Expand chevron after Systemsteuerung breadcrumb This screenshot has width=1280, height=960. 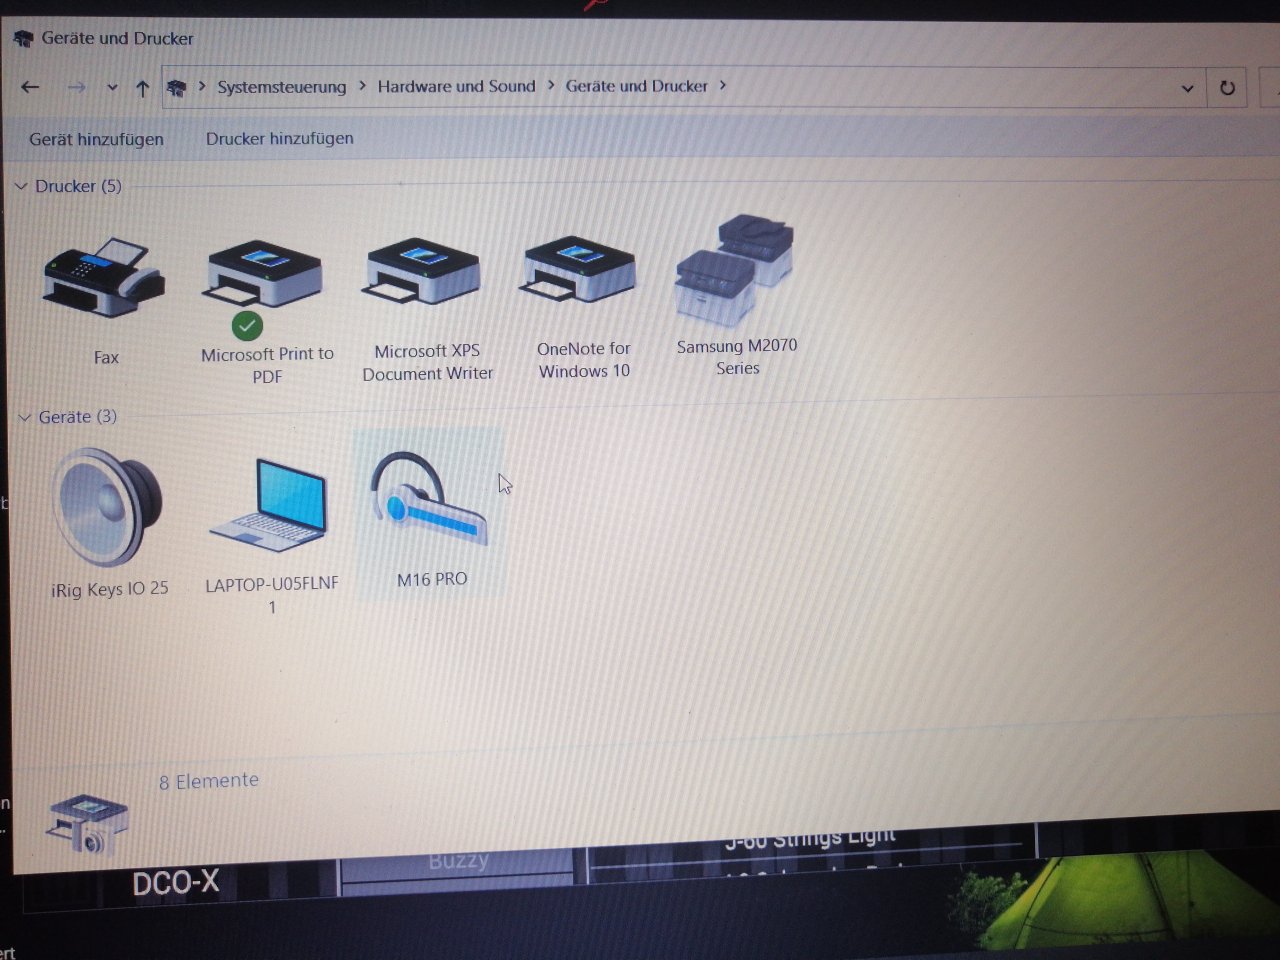pos(362,87)
